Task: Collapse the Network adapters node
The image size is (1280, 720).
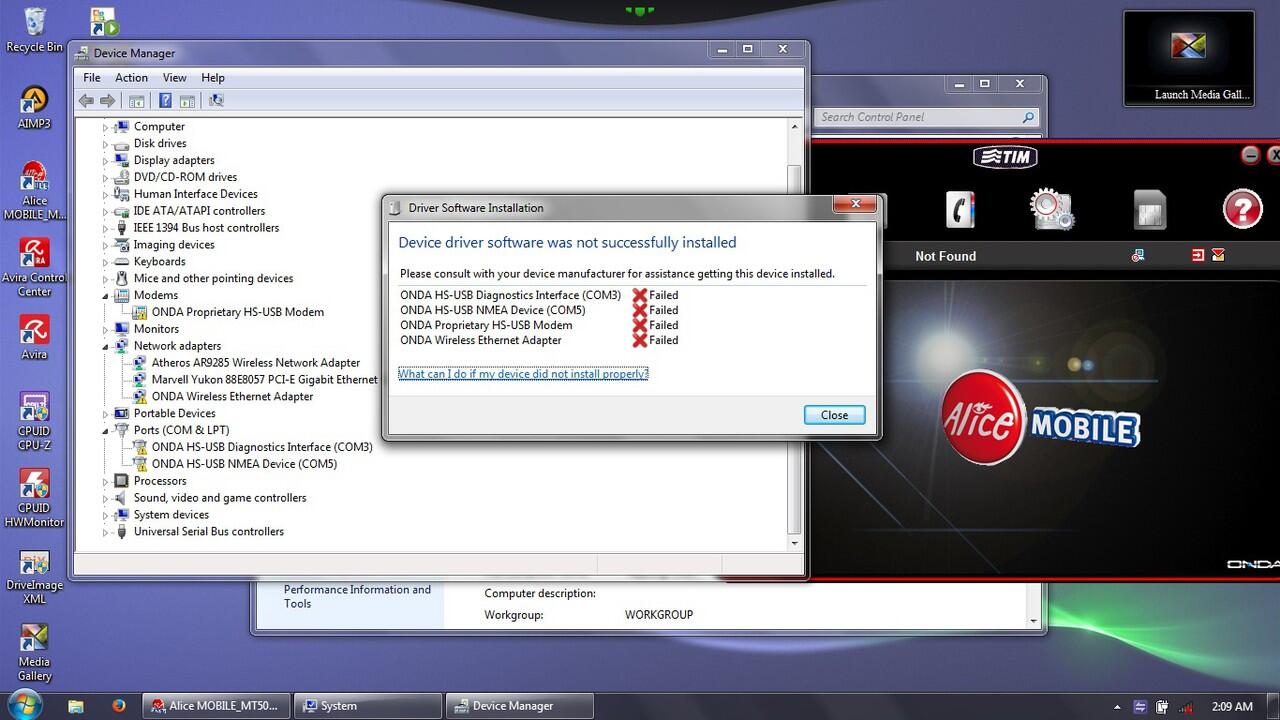Action: [x=105, y=346]
